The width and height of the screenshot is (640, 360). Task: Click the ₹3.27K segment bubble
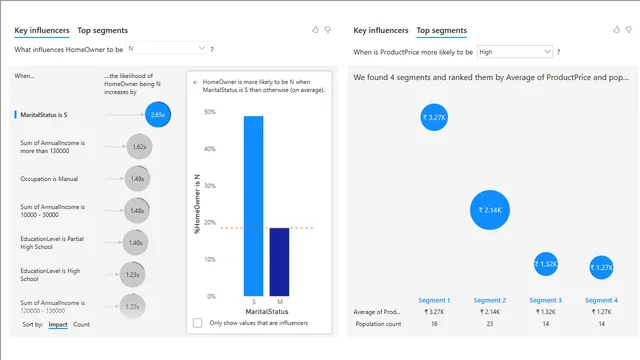point(434,117)
